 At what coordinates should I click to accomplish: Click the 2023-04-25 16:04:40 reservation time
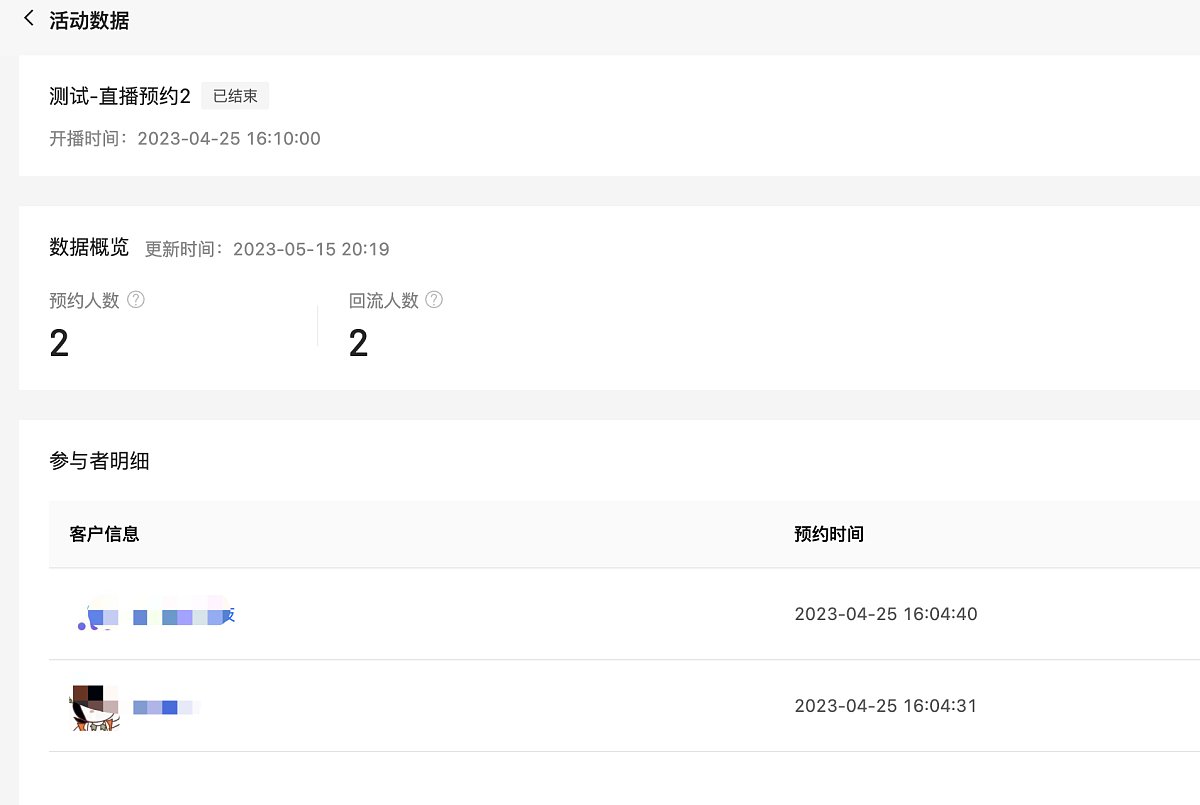[886, 614]
